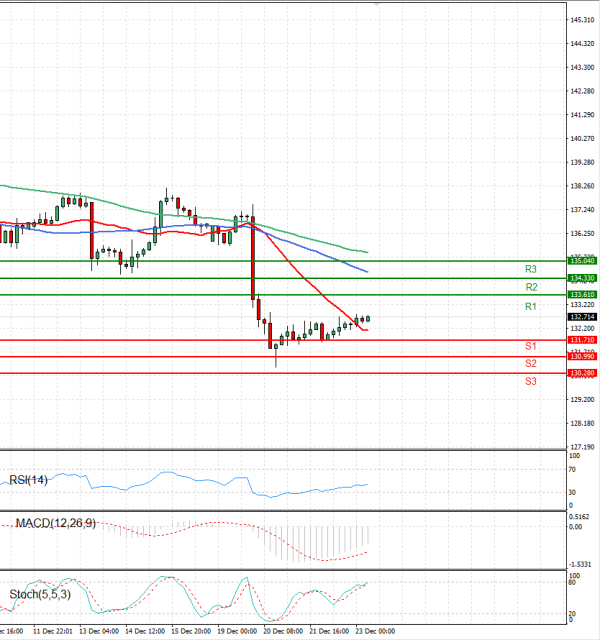This screenshot has height=640, width=600.
Task: Click the R3 resistance label
Action: [531, 269]
